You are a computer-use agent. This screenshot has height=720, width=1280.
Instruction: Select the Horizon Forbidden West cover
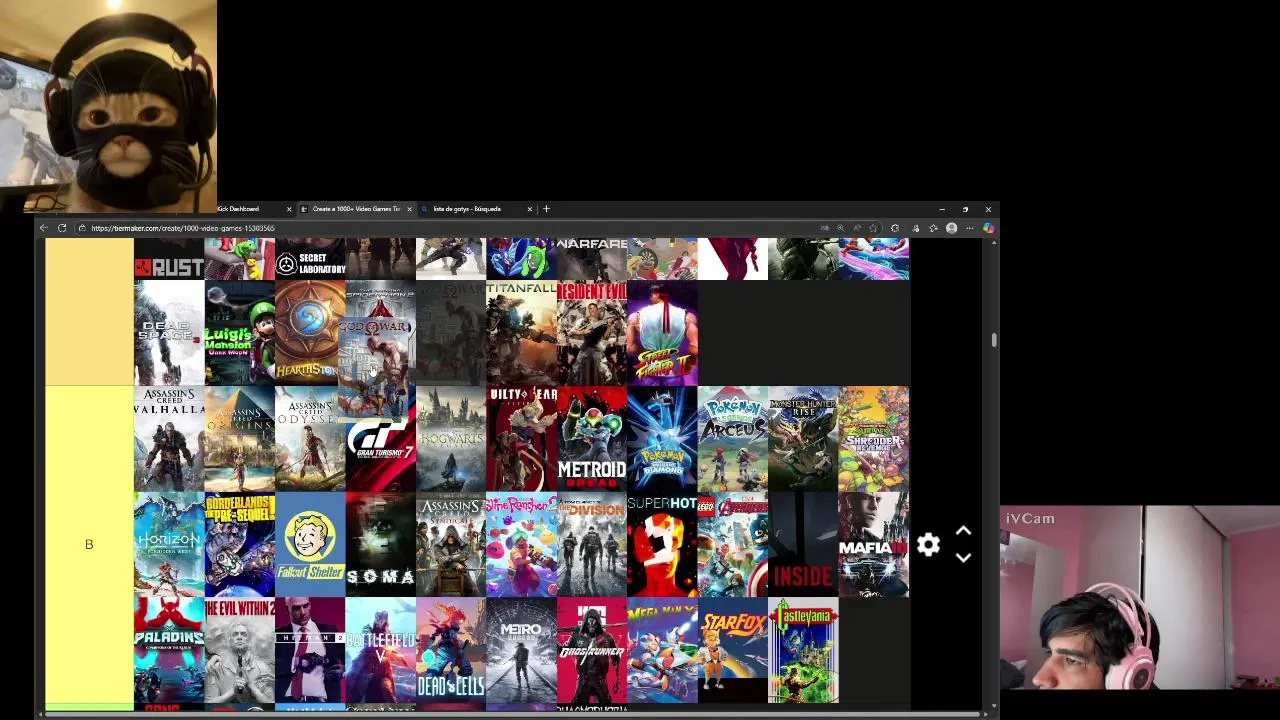(x=169, y=545)
